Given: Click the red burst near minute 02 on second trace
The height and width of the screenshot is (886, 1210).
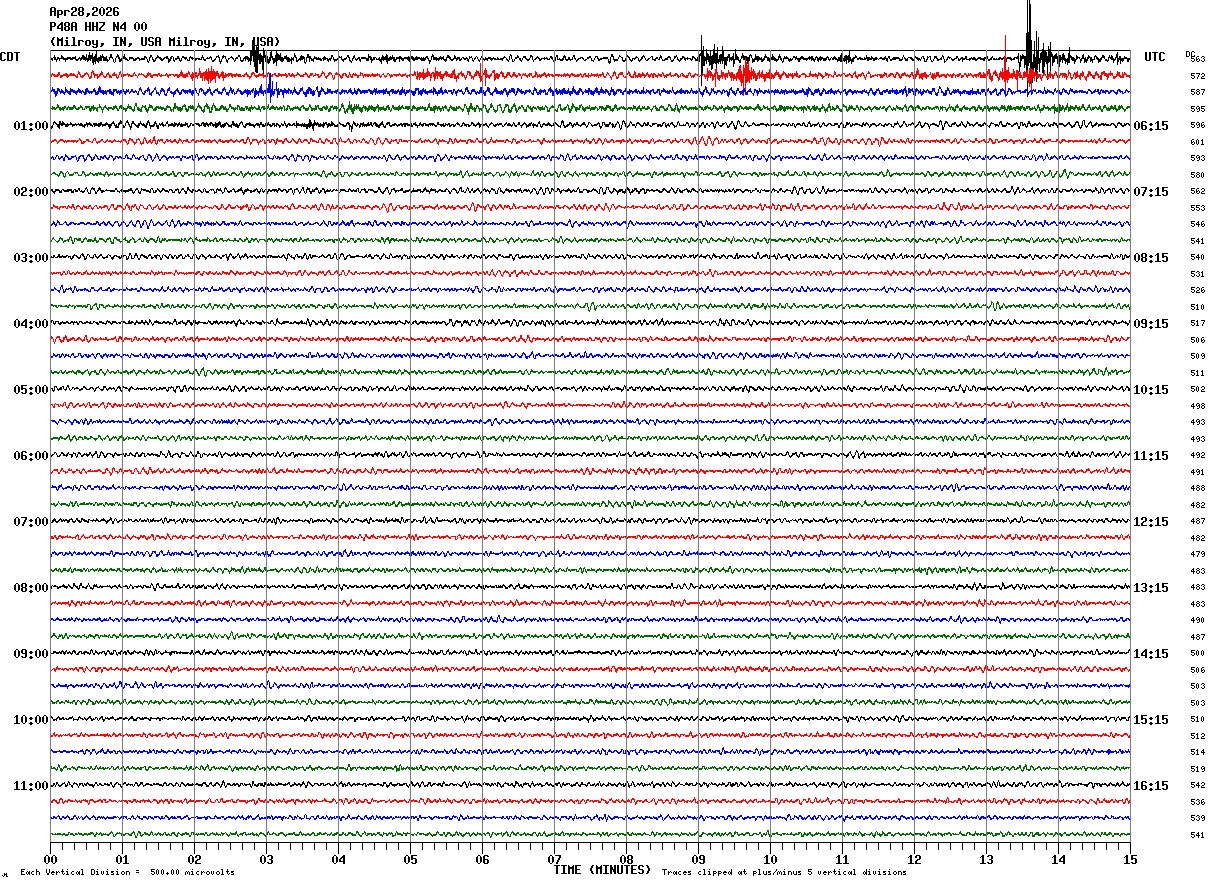Looking at the screenshot, I should coord(208,75).
